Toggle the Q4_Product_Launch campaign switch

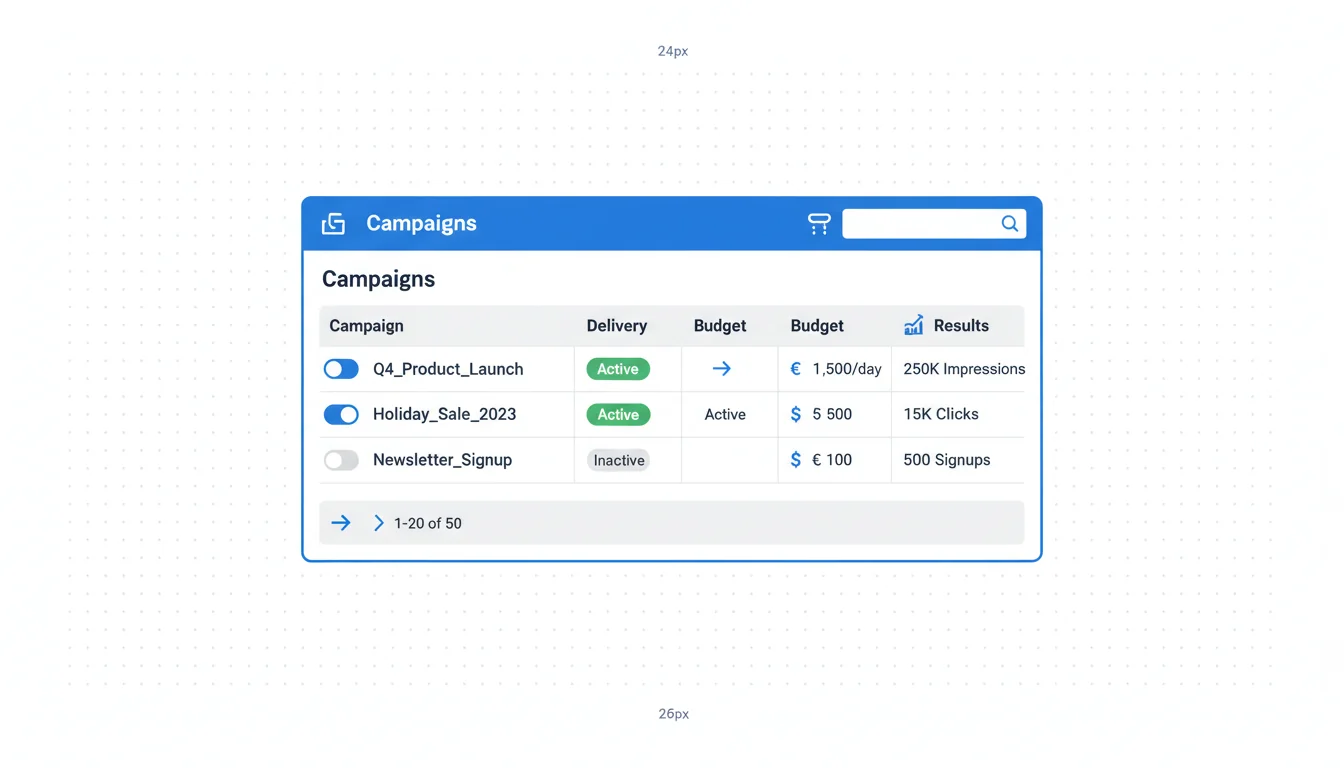pyautogui.click(x=341, y=369)
